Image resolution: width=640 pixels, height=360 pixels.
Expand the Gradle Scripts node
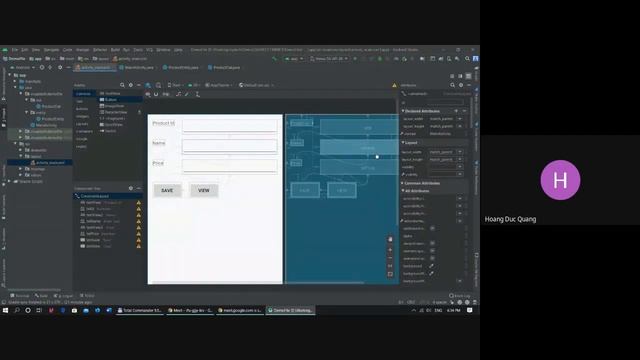point(10,181)
